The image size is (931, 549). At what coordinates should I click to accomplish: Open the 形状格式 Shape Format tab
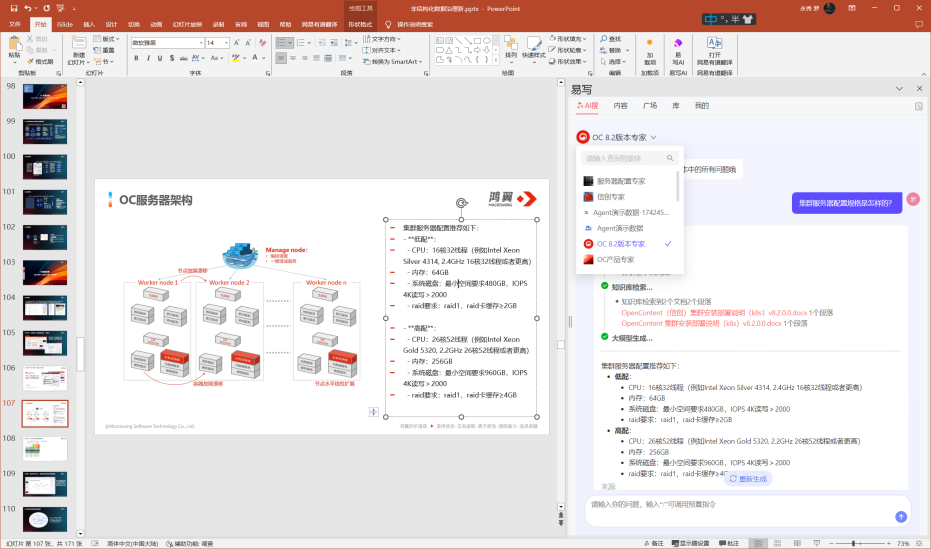coord(360,24)
